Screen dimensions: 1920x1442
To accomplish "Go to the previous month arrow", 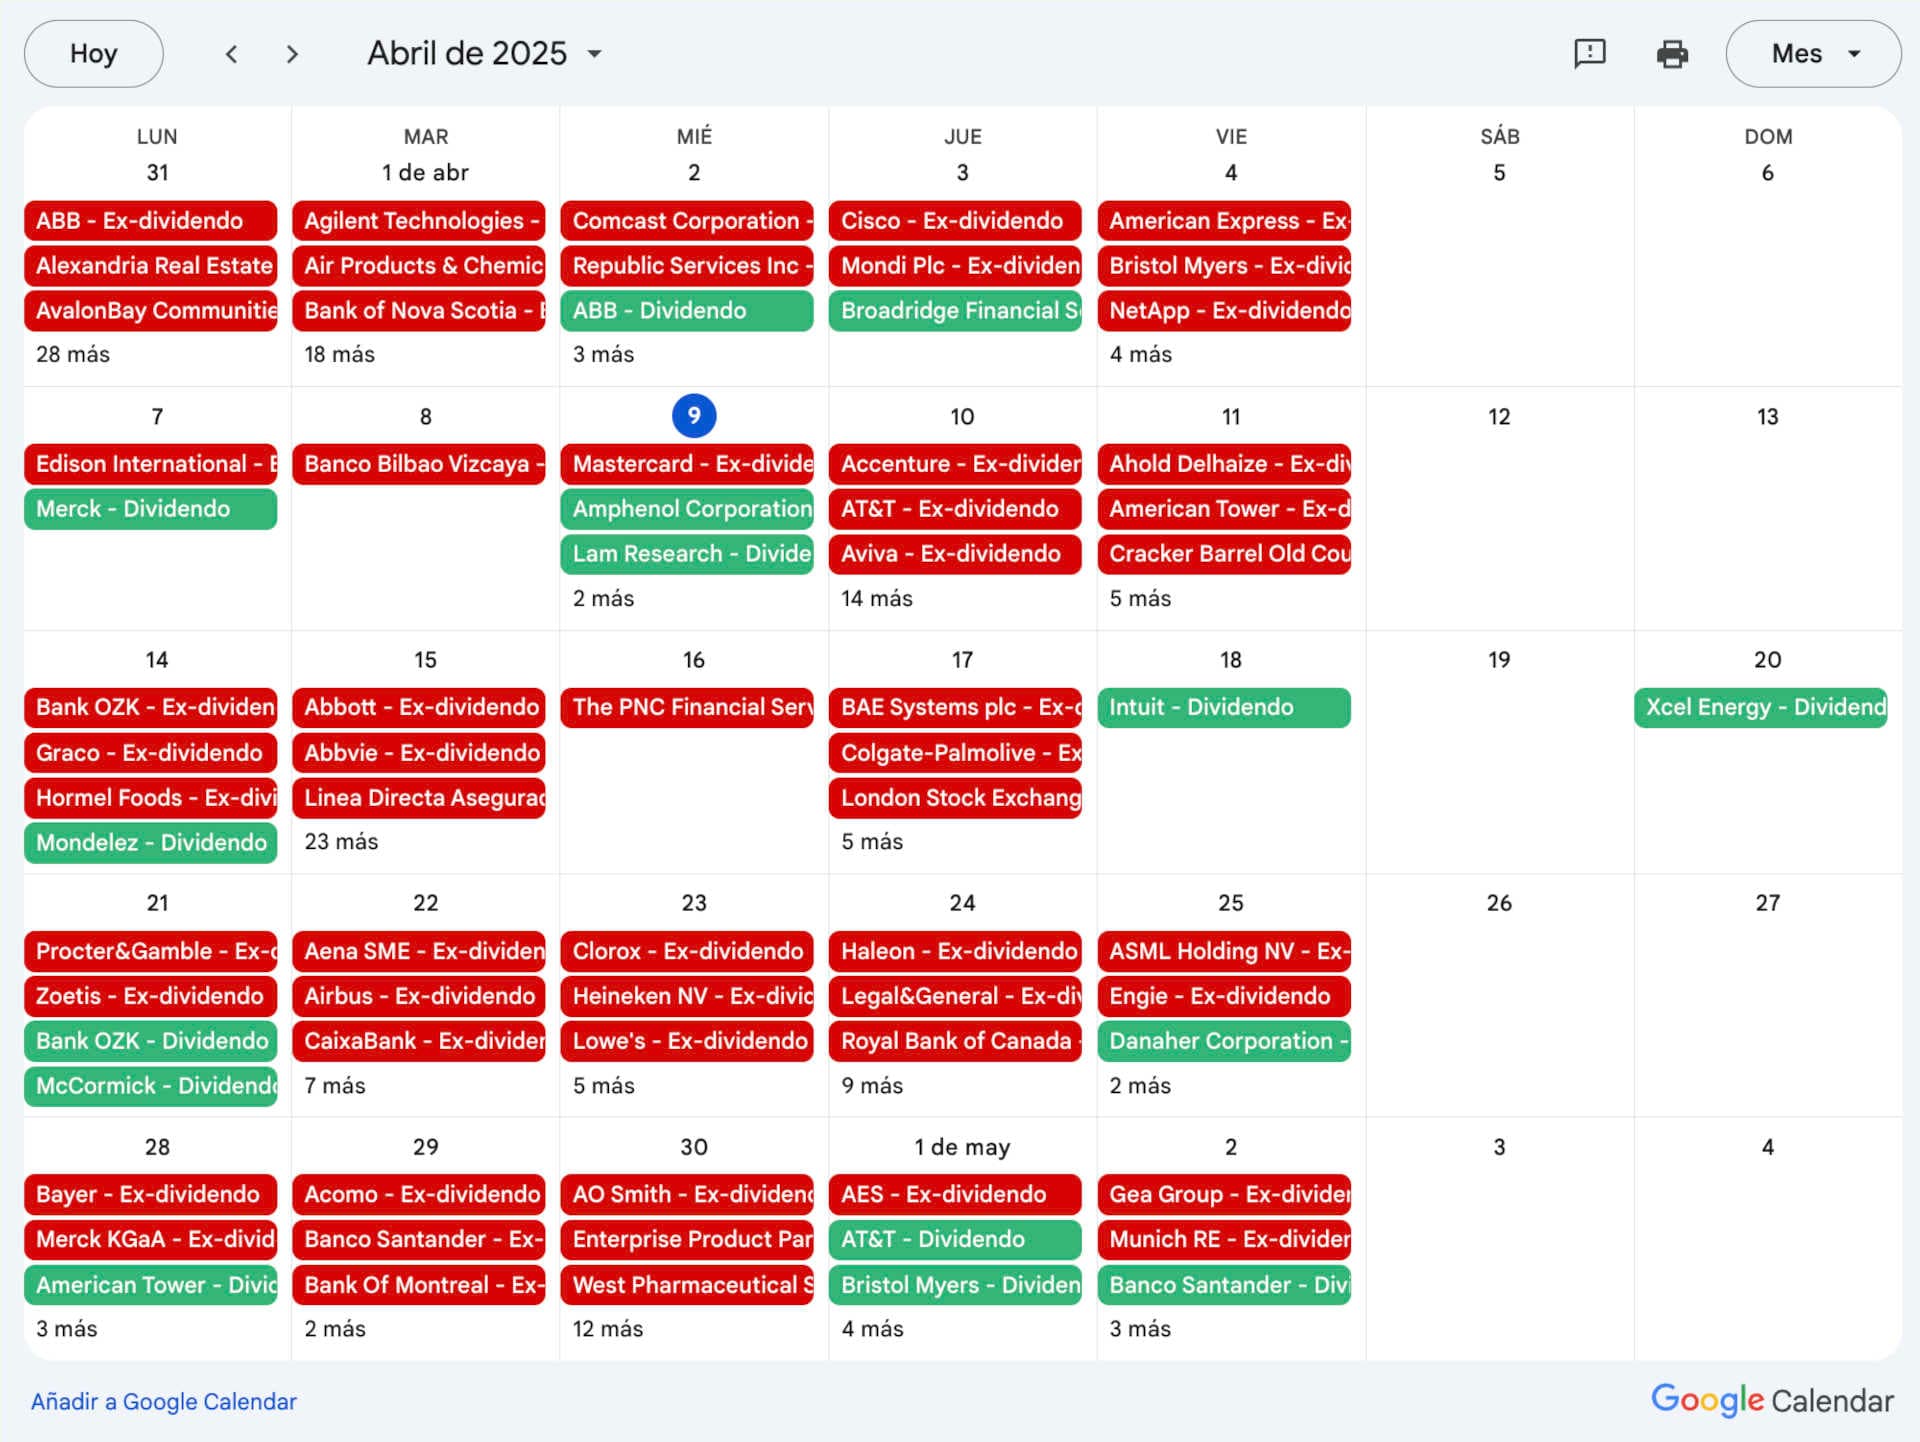I will click(x=231, y=54).
